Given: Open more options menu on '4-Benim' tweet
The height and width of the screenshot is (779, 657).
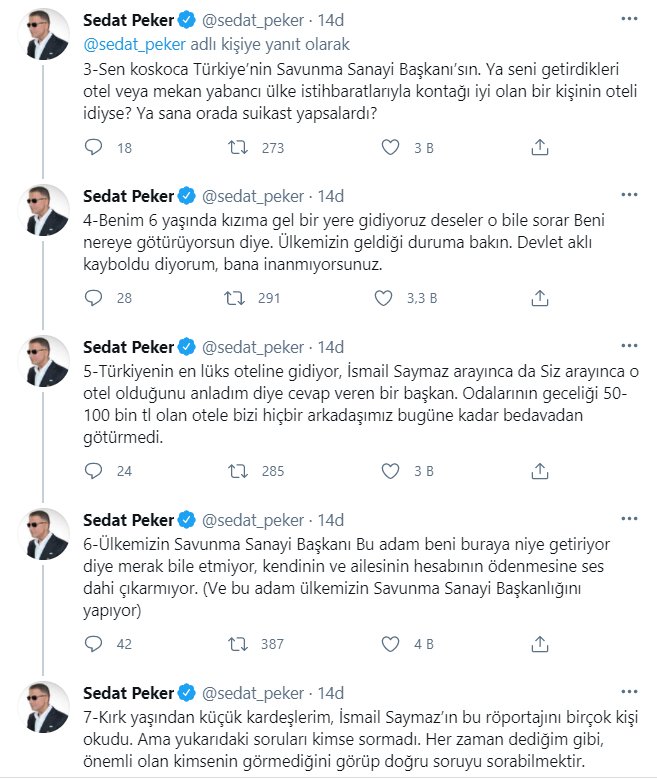Looking at the screenshot, I should [x=627, y=195].
